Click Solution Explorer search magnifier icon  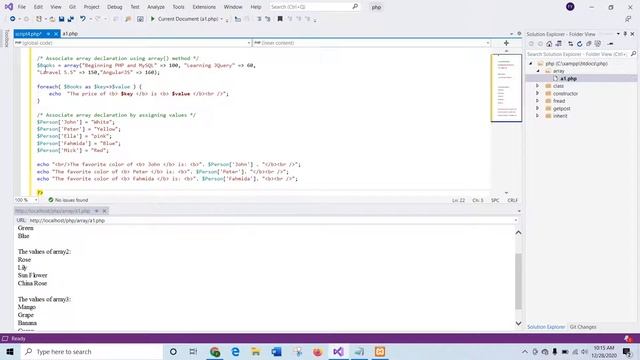coord(633,54)
